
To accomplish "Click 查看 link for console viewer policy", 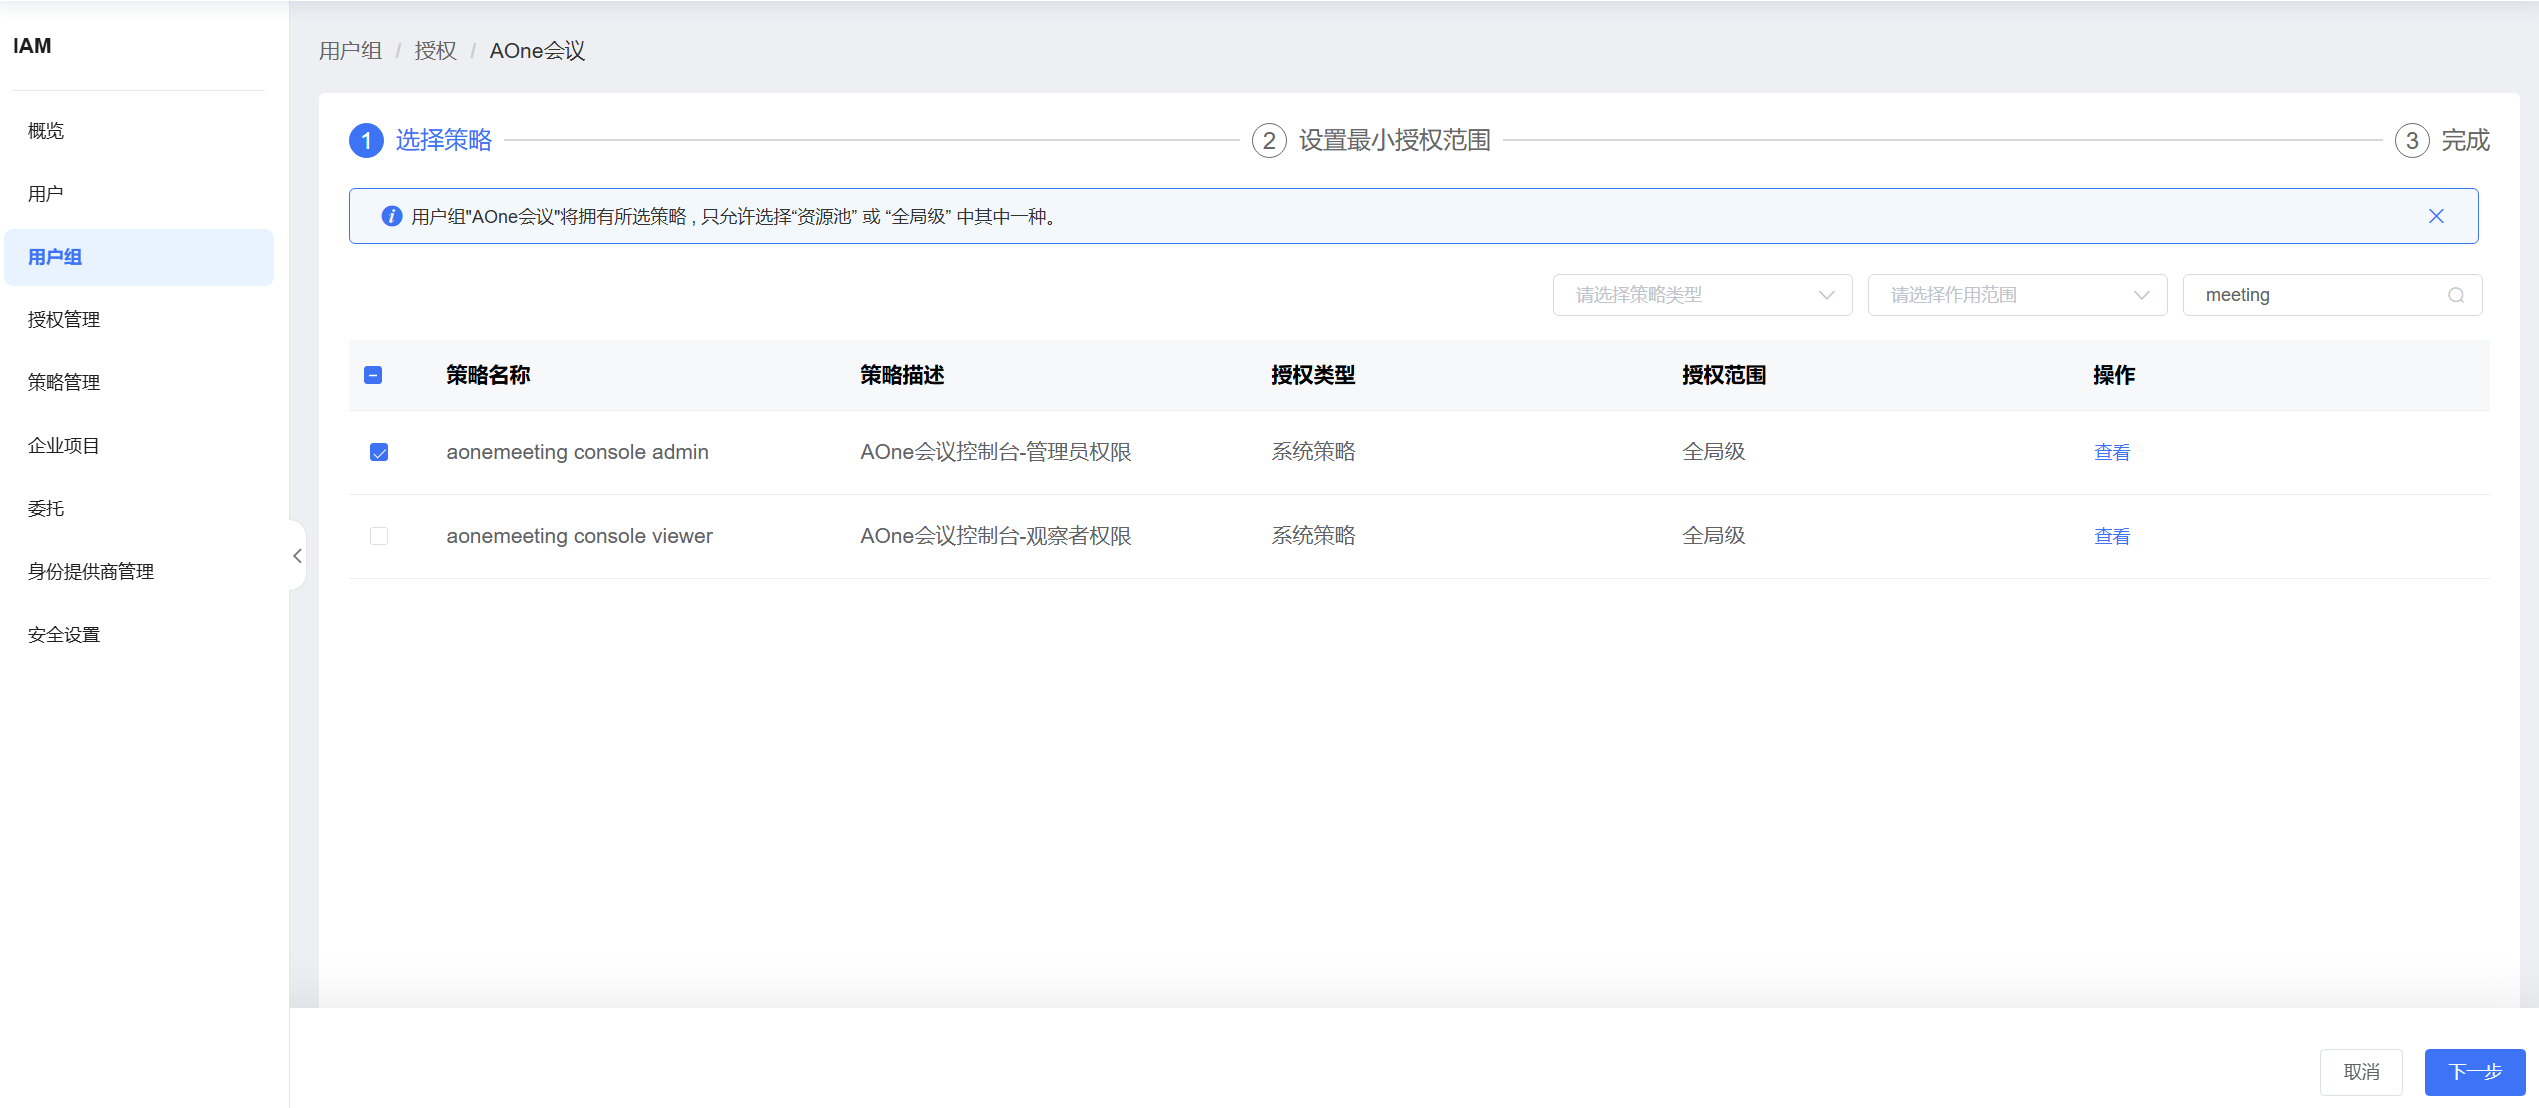I will click(2111, 536).
